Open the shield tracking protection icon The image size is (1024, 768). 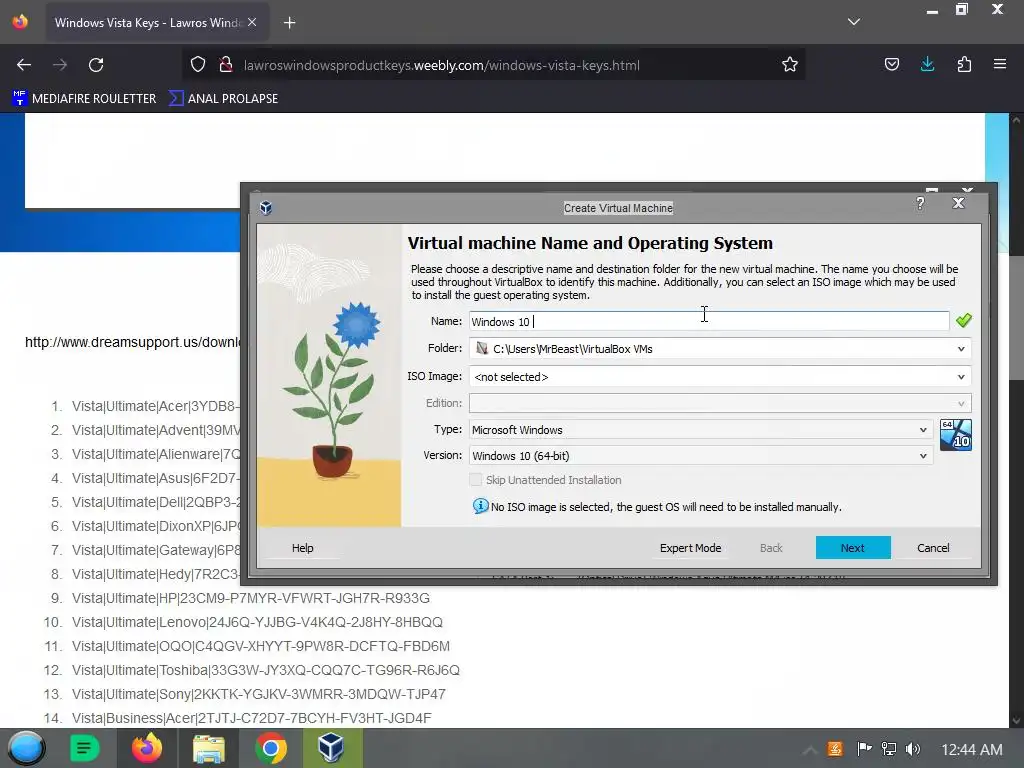(x=198, y=65)
